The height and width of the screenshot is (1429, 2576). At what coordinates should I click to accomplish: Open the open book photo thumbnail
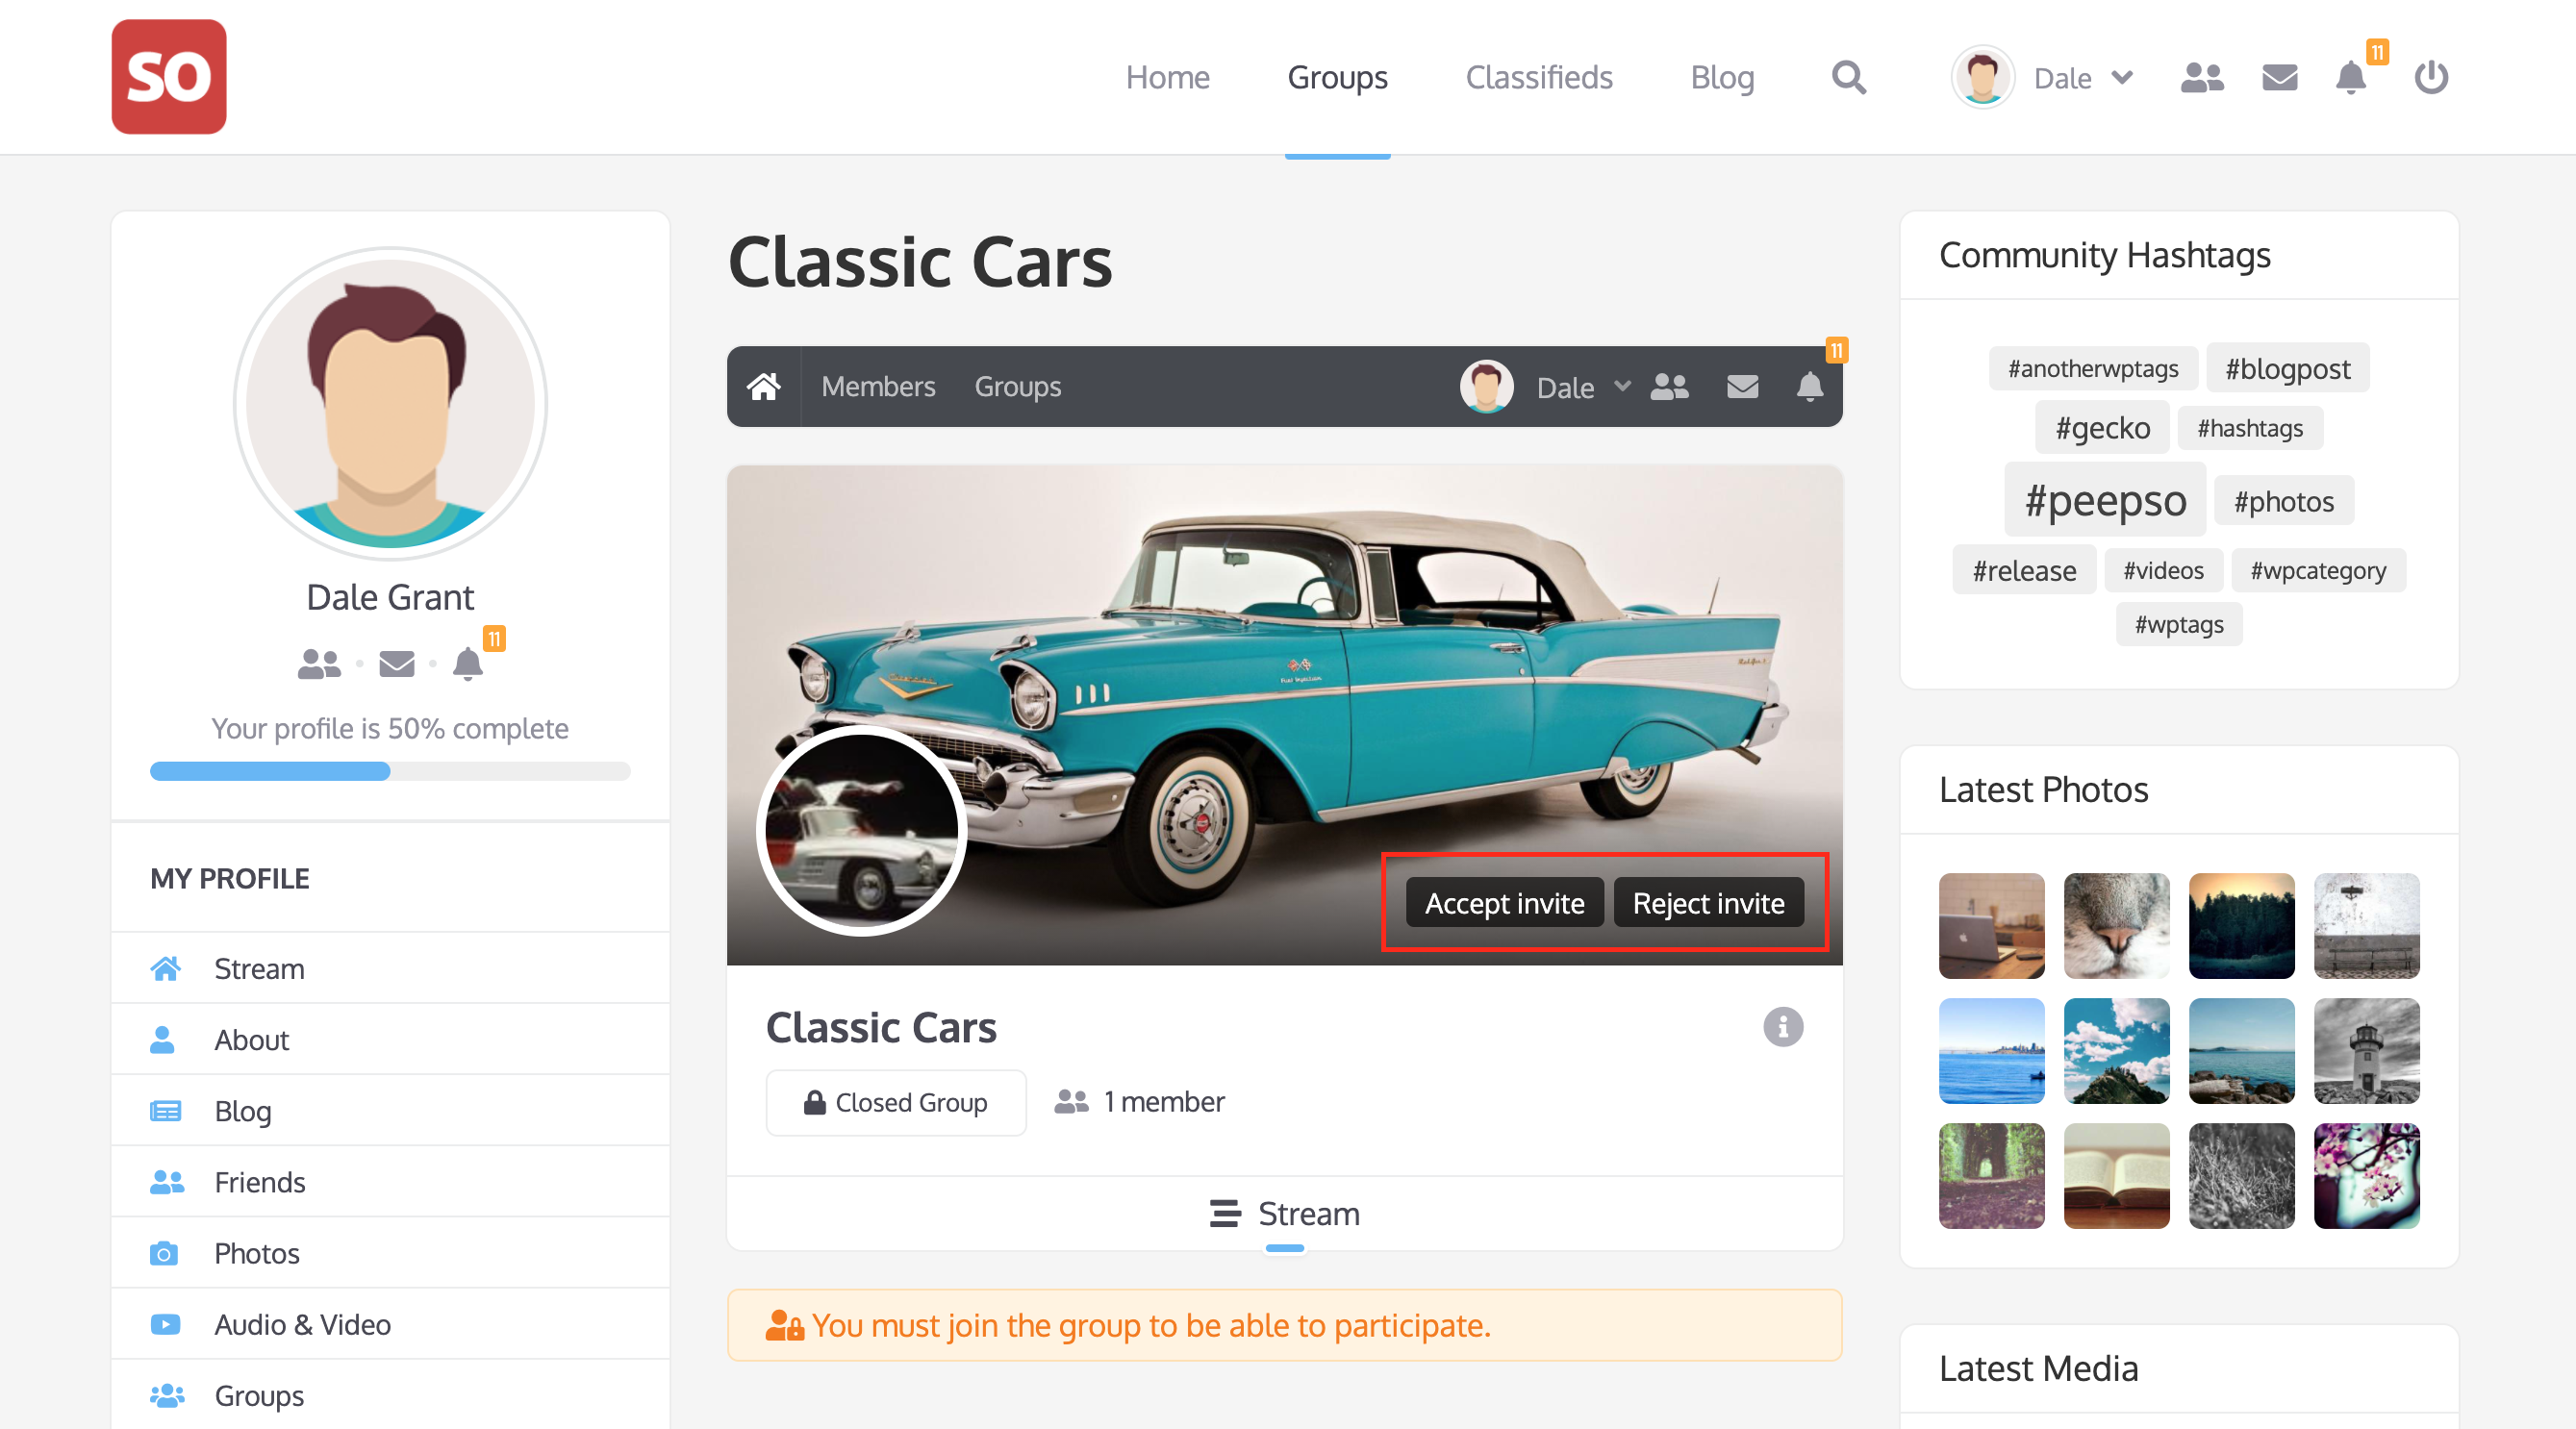click(2116, 1175)
